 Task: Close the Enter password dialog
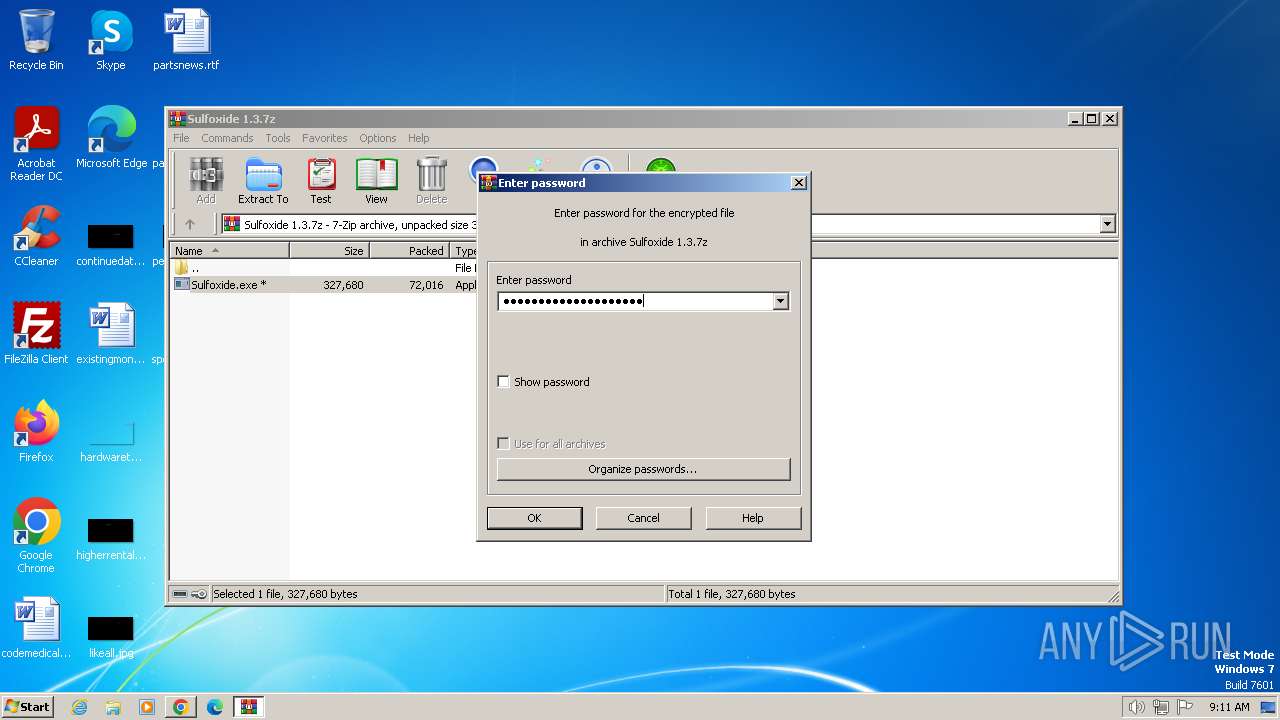pos(798,183)
